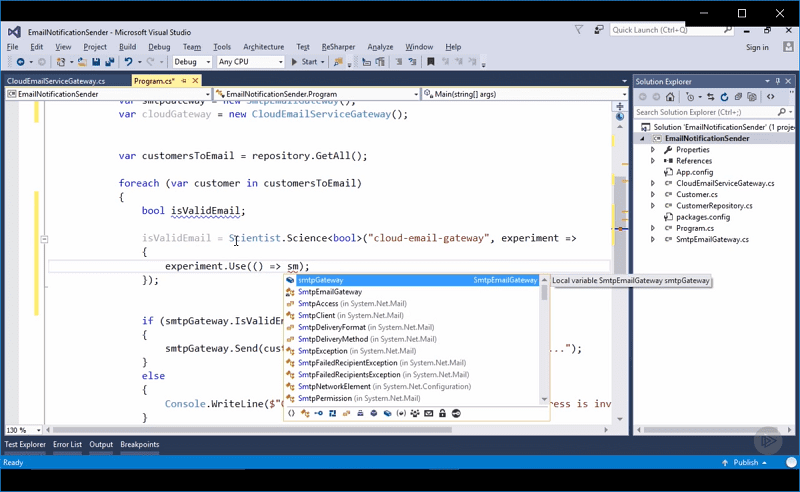Expand the References node in Solution Explorer

click(653, 161)
